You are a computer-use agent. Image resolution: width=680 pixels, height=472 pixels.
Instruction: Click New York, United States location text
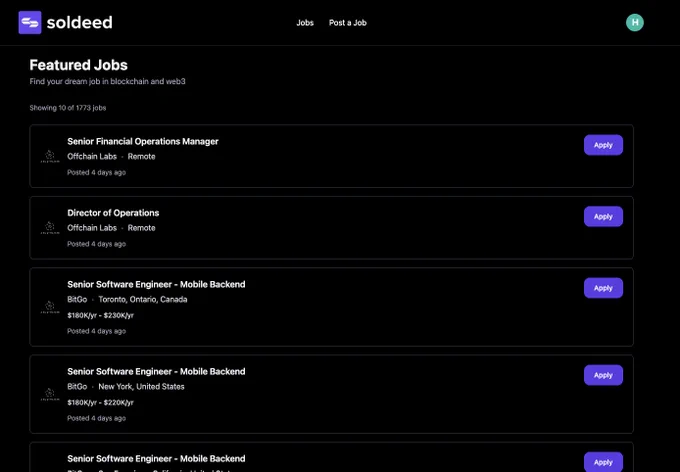coord(141,387)
